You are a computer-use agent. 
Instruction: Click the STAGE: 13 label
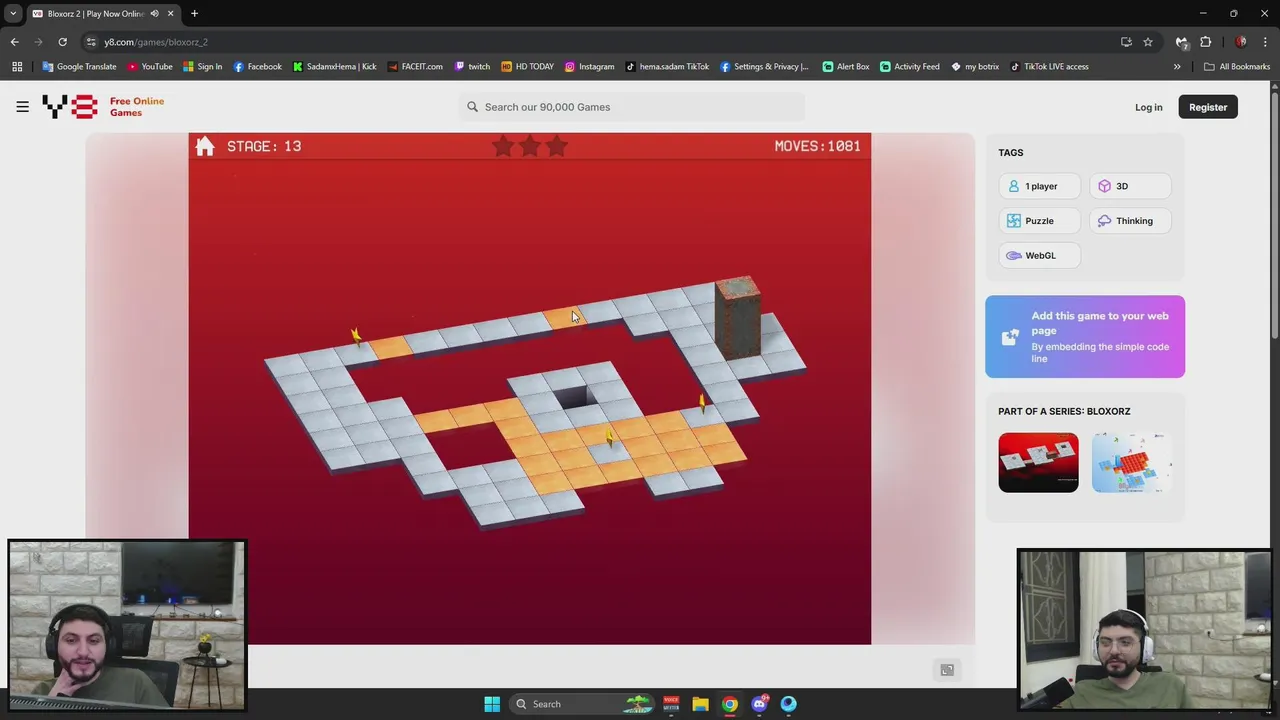coord(264,146)
